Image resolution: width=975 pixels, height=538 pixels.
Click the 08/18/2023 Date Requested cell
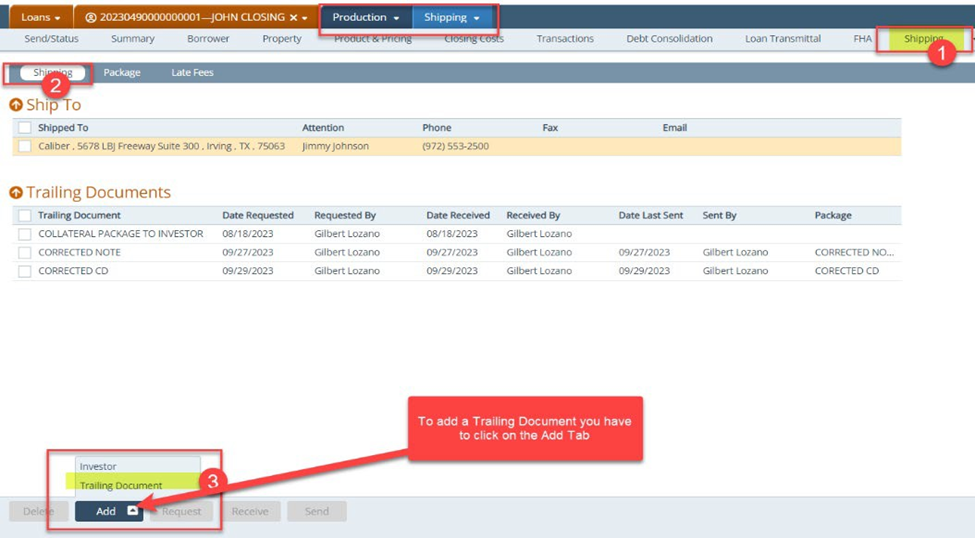point(247,234)
